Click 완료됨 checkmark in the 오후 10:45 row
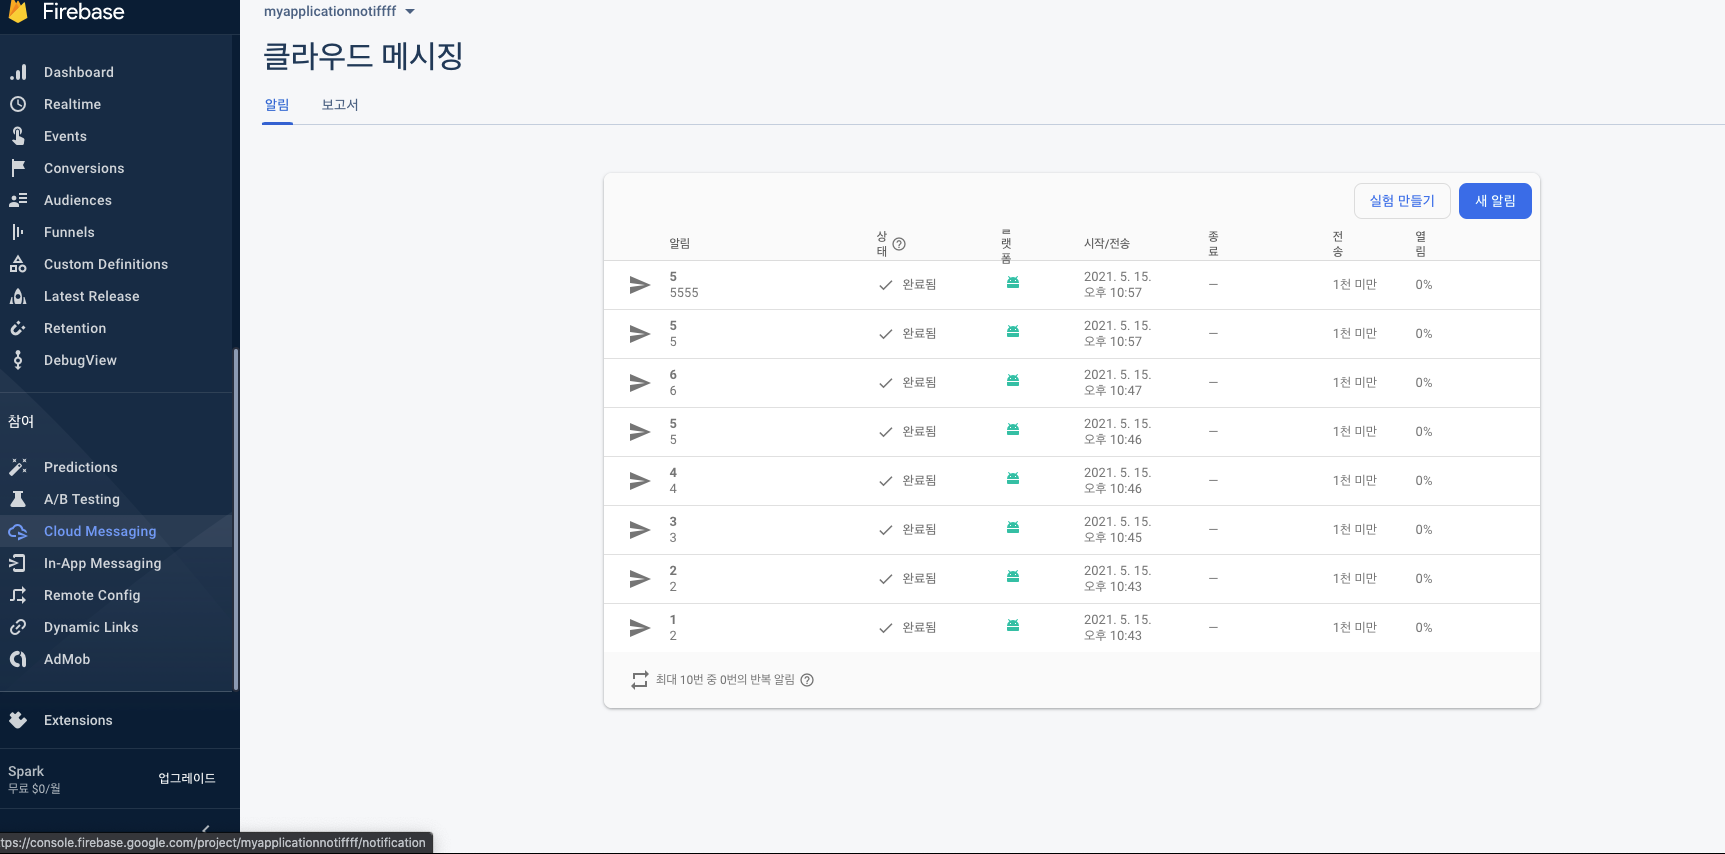This screenshot has height=854, width=1725. 886,530
